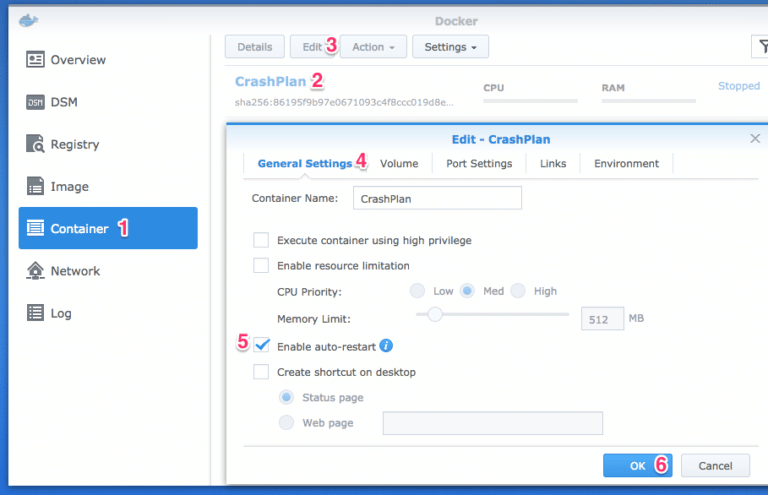768x495 pixels.
Task: Select High CPU priority radio
Action: pyautogui.click(x=518, y=291)
